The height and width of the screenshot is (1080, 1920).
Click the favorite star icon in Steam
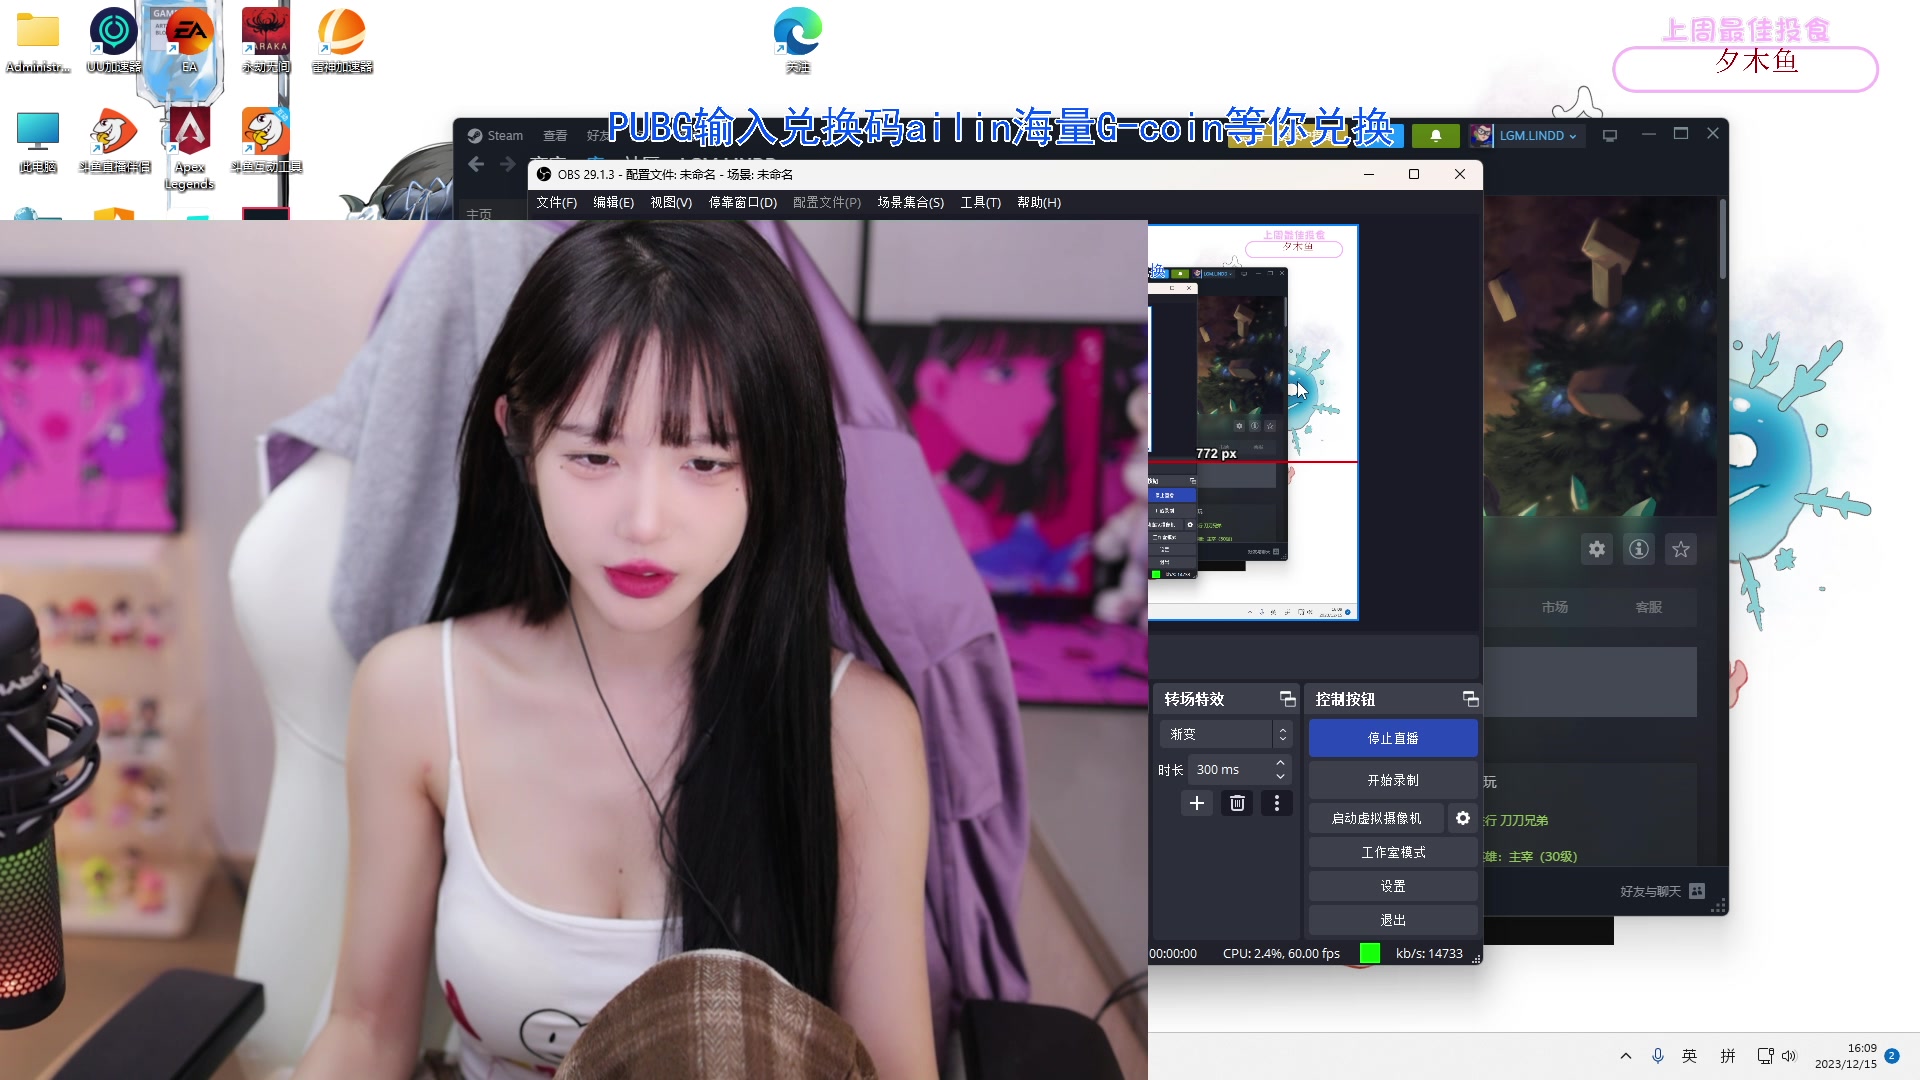pyautogui.click(x=1681, y=549)
